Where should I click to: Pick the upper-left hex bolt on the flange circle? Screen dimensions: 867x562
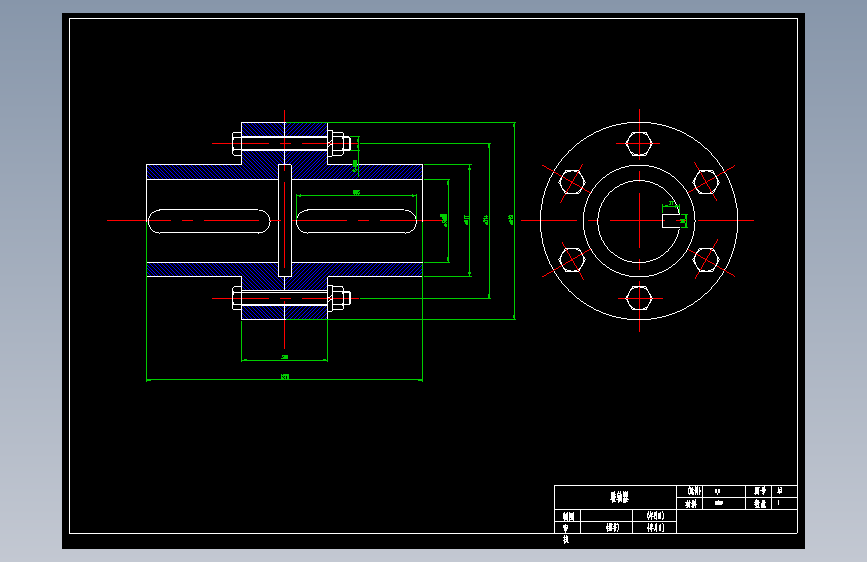572,182
